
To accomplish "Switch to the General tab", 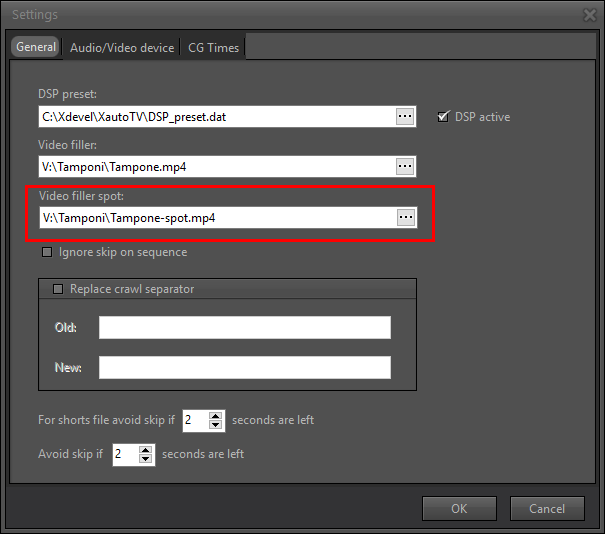I will pos(35,47).
